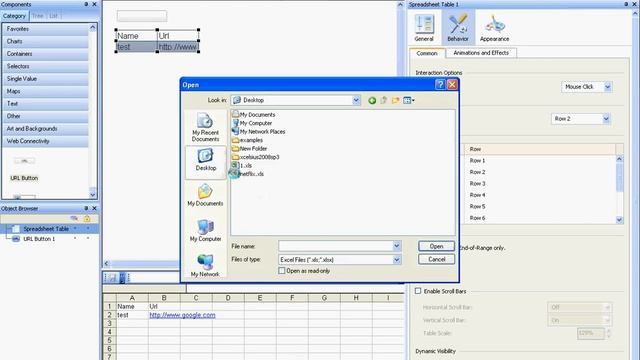
Task: Switch to the List tab
Action: 53,16
